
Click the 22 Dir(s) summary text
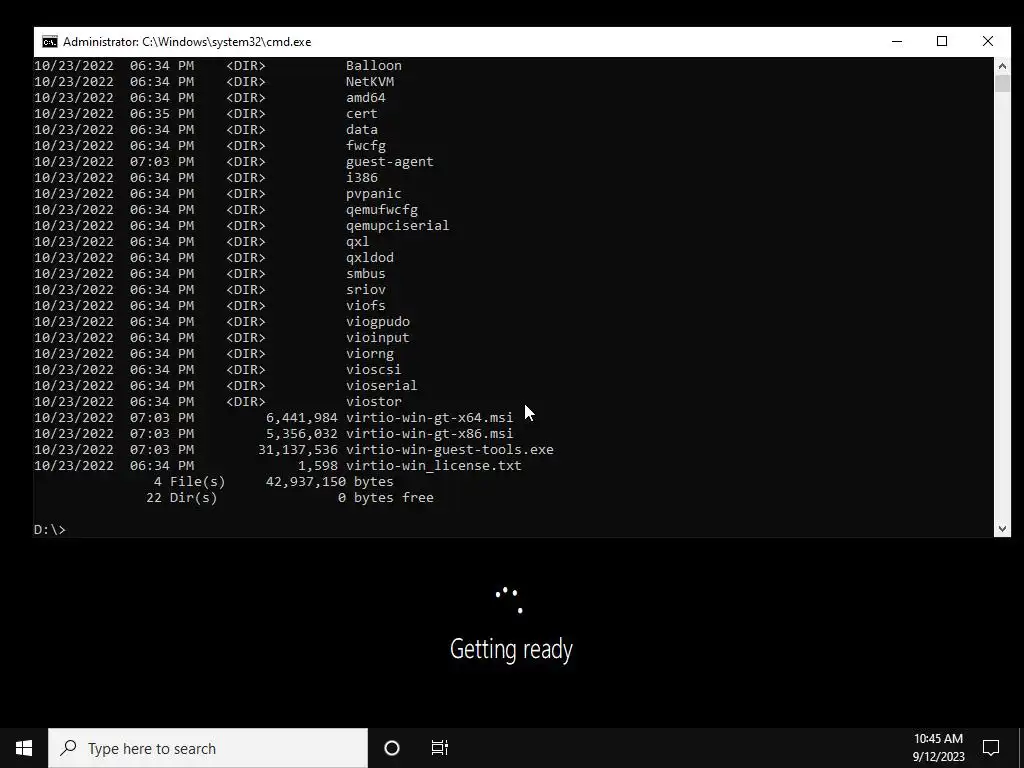click(182, 498)
